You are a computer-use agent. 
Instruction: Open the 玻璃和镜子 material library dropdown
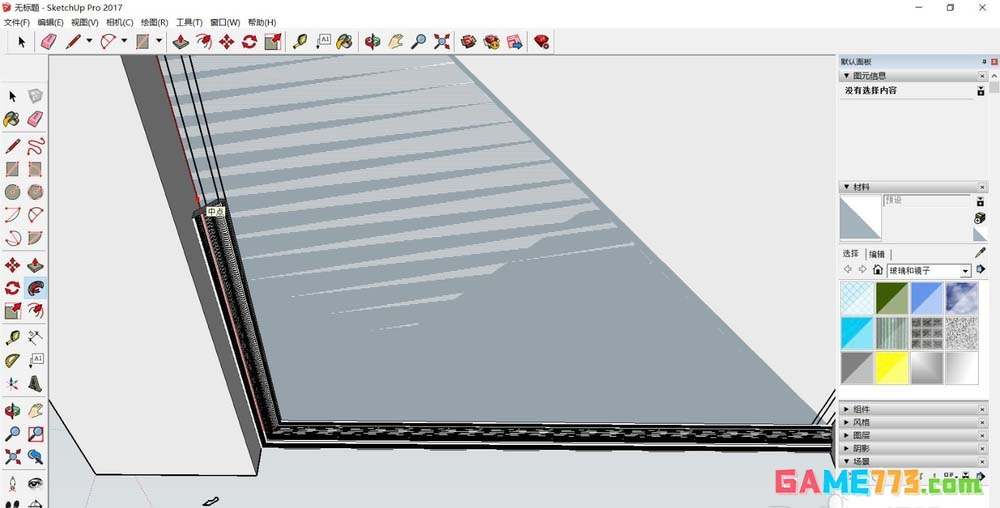point(965,271)
